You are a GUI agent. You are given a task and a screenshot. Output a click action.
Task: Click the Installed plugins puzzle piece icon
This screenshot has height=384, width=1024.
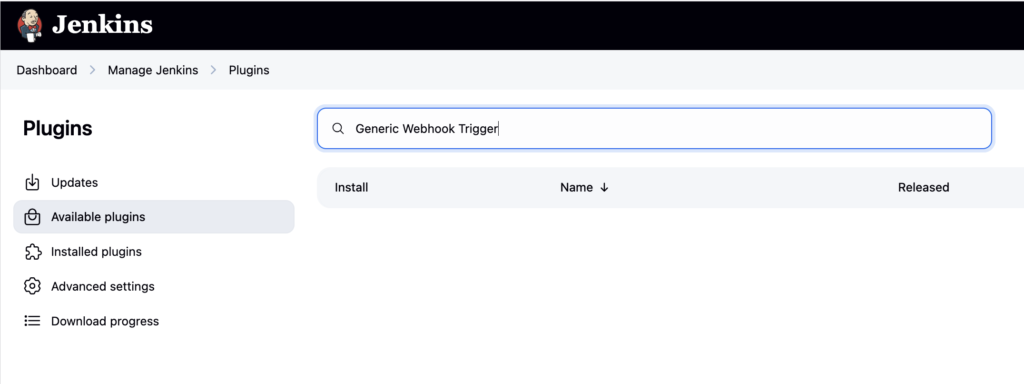pyautogui.click(x=32, y=251)
